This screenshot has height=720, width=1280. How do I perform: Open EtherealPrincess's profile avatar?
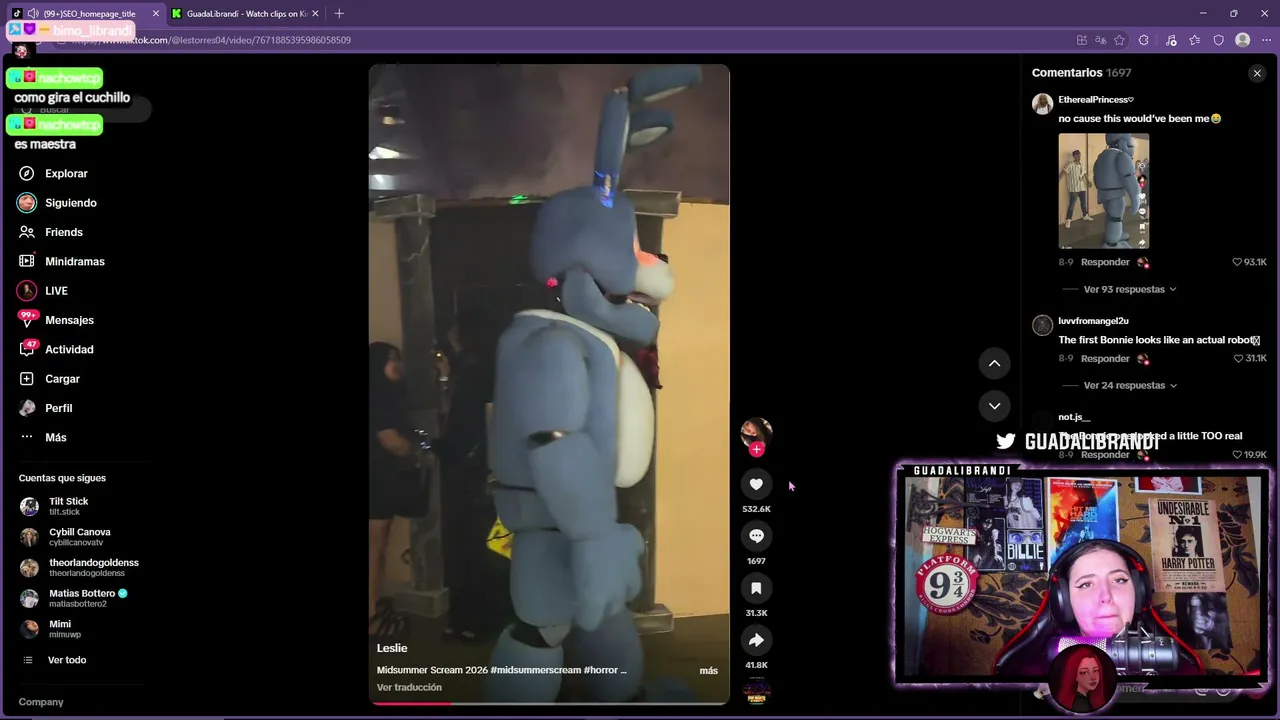tap(1042, 104)
